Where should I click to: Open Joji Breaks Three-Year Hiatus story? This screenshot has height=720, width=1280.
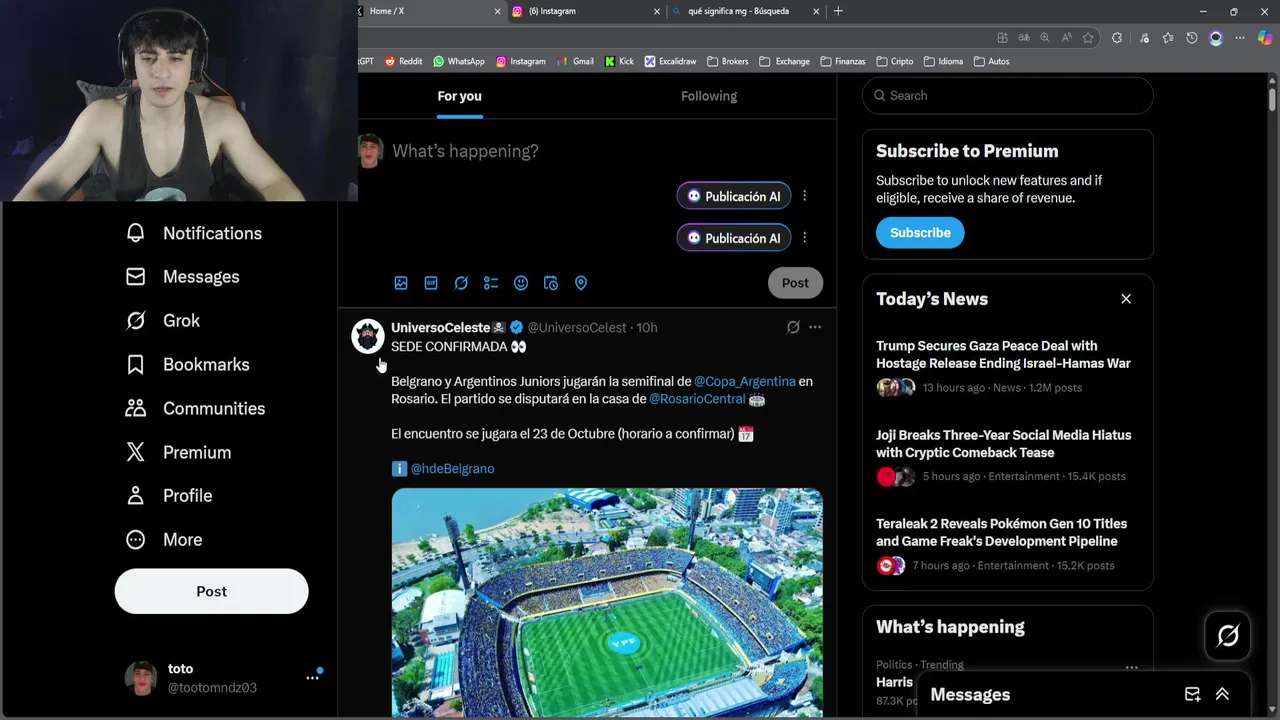click(1003, 444)
